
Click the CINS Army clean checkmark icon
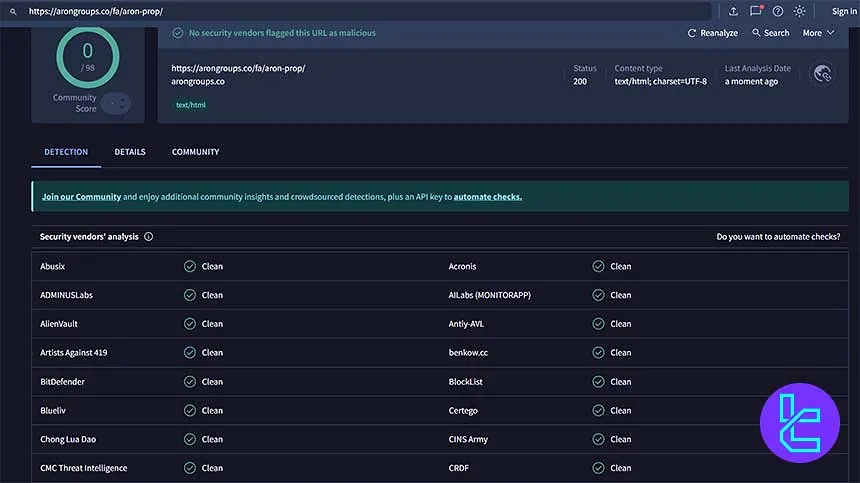click(x=598, y=439)
